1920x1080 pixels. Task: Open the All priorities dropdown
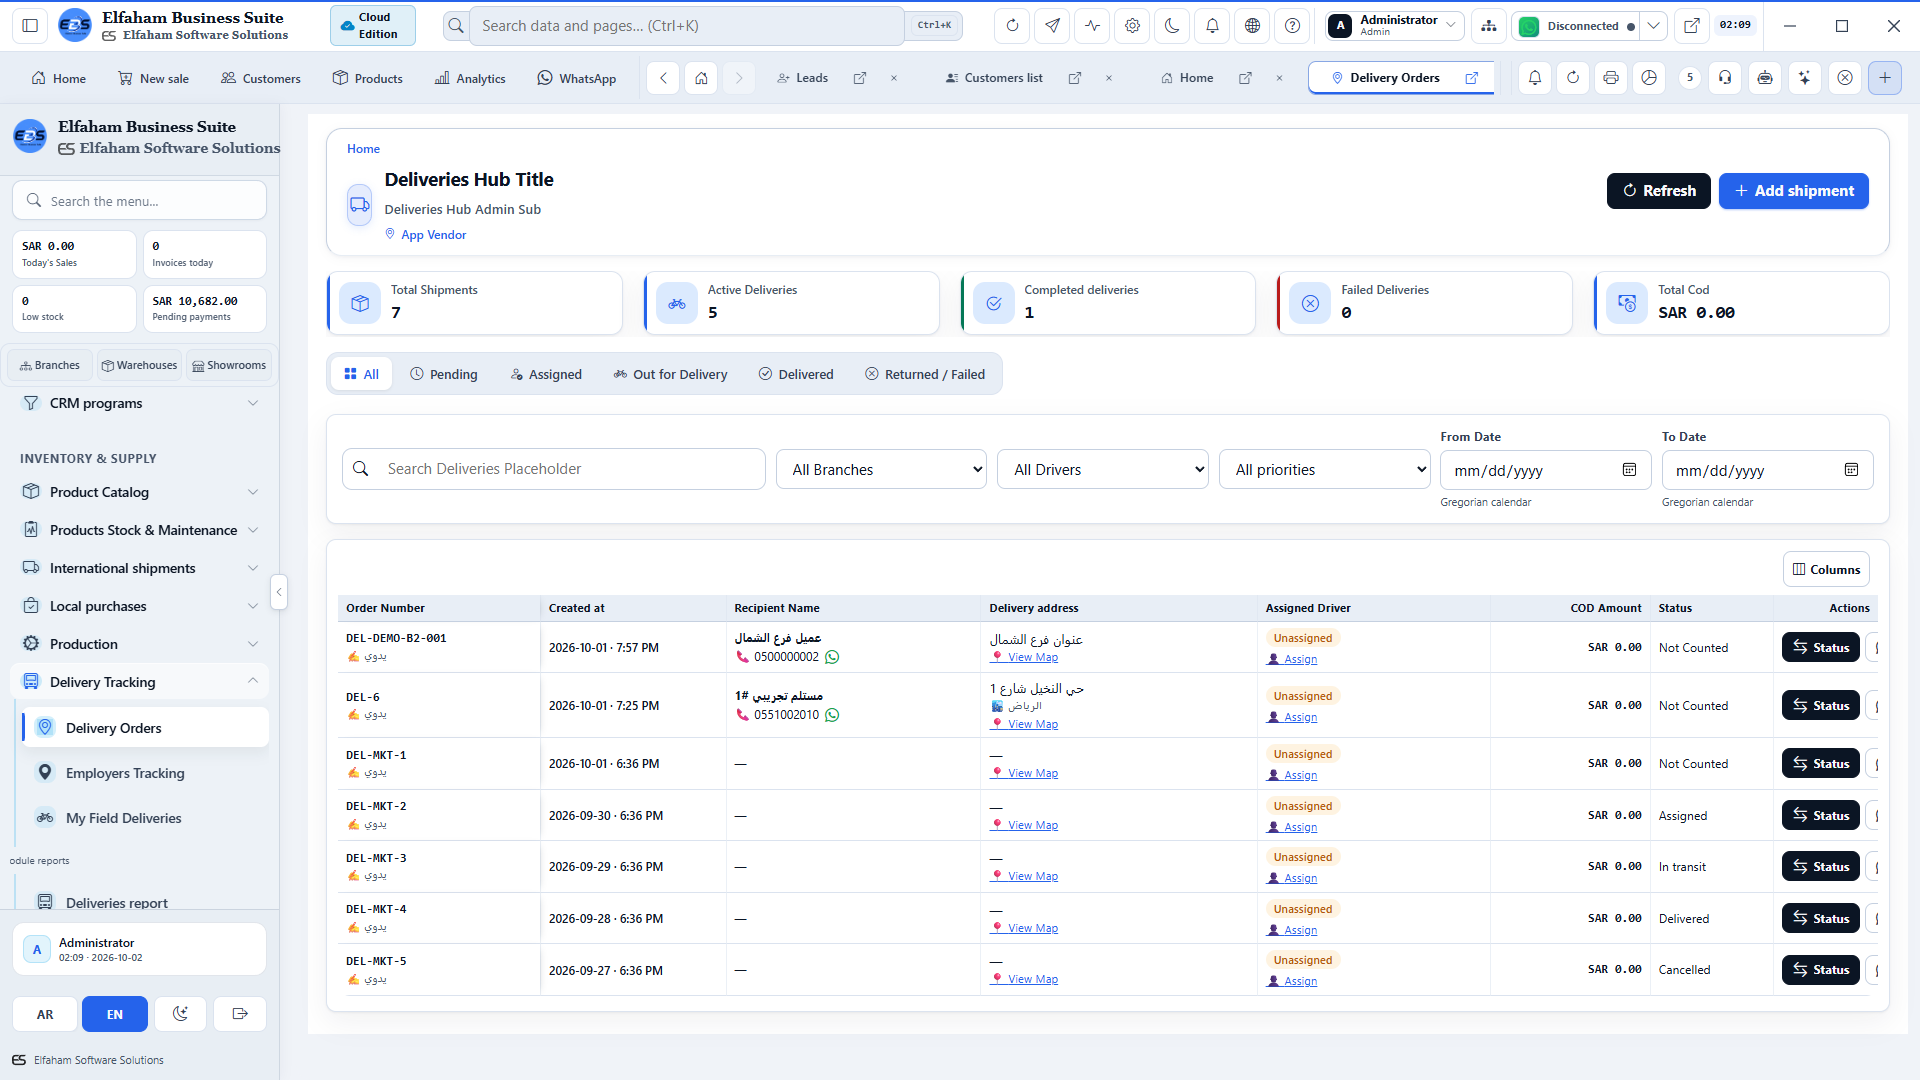(1324, 470)
